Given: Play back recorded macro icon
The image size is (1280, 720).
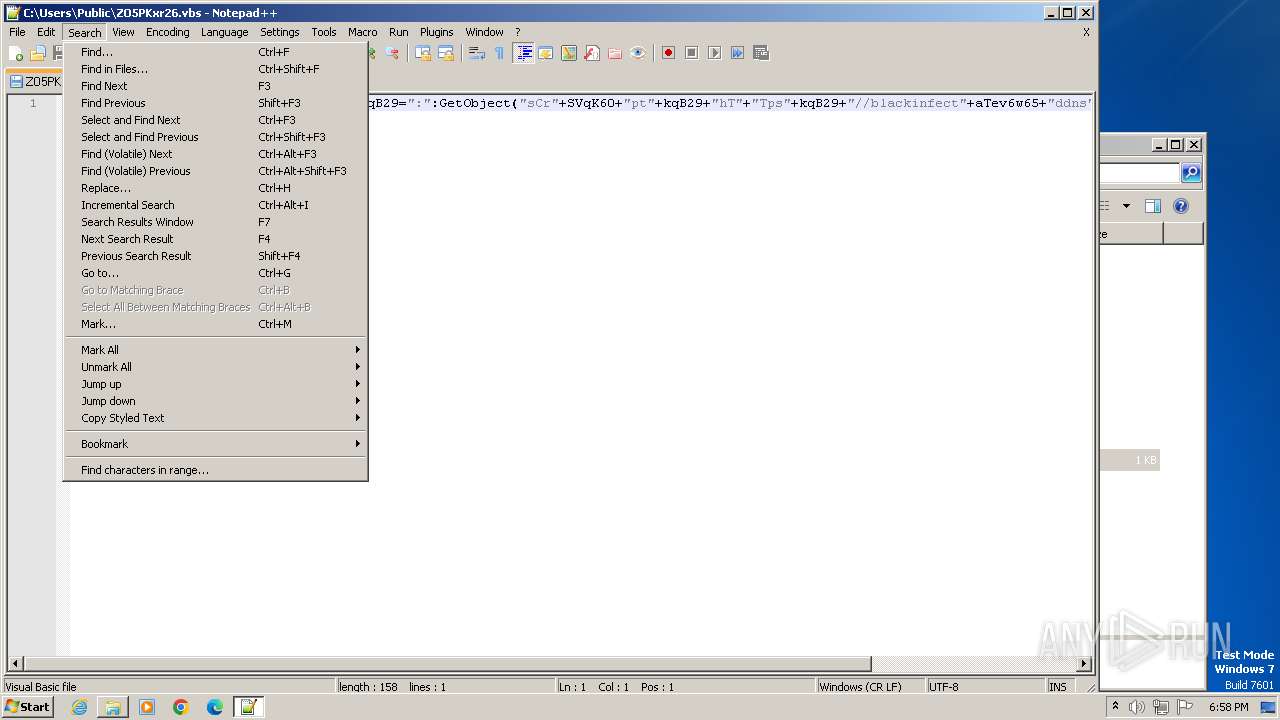Looking at the screenshot, I should [x=714, y=53].
